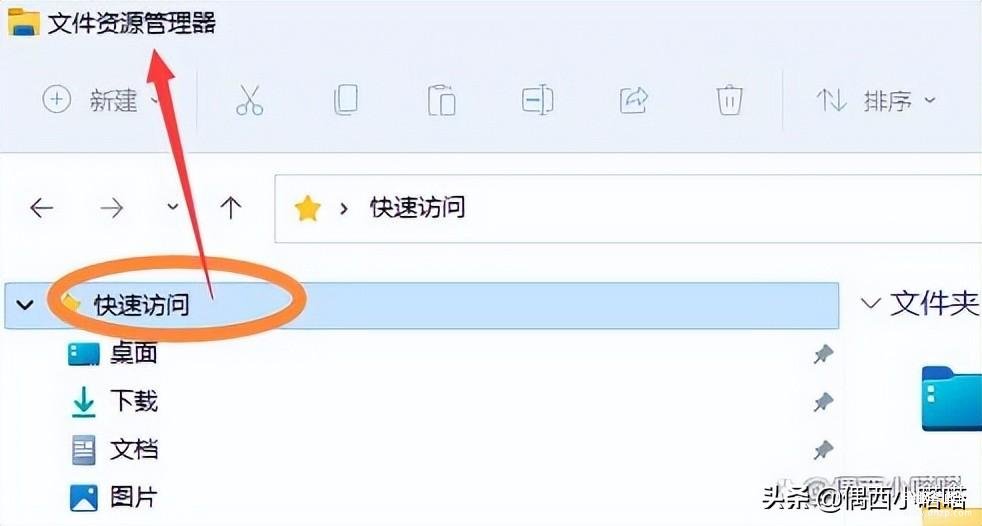Screen dimensions: 982x526
Task: Open the 新建 dropdown menu
Action: pos(100,100)
